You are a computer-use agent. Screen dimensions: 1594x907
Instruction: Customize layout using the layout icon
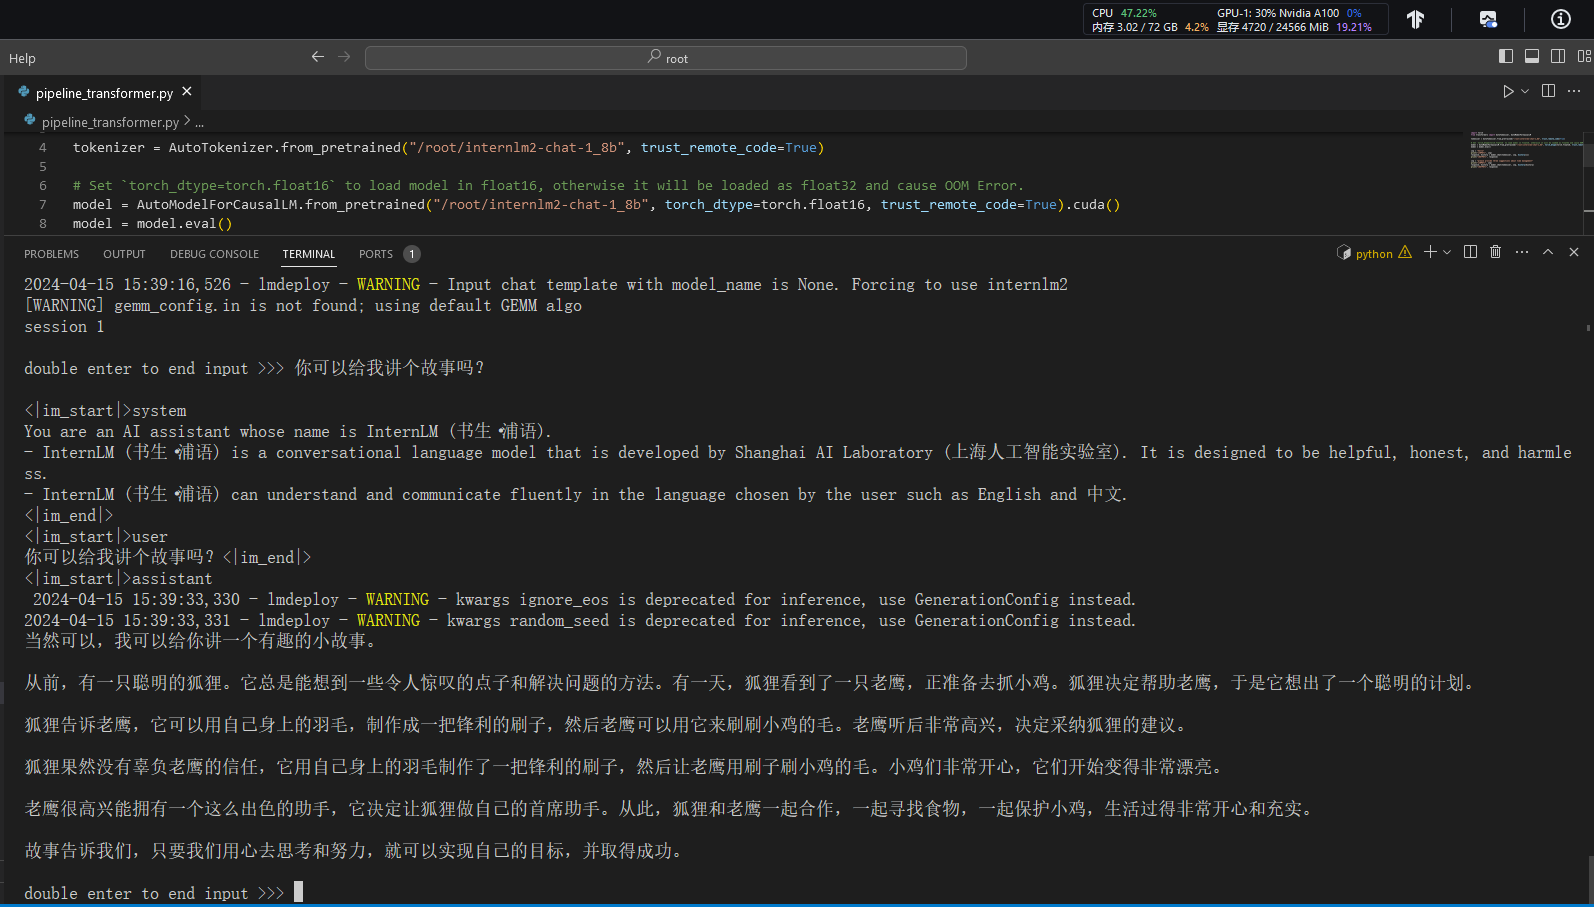click(1584, 57)
